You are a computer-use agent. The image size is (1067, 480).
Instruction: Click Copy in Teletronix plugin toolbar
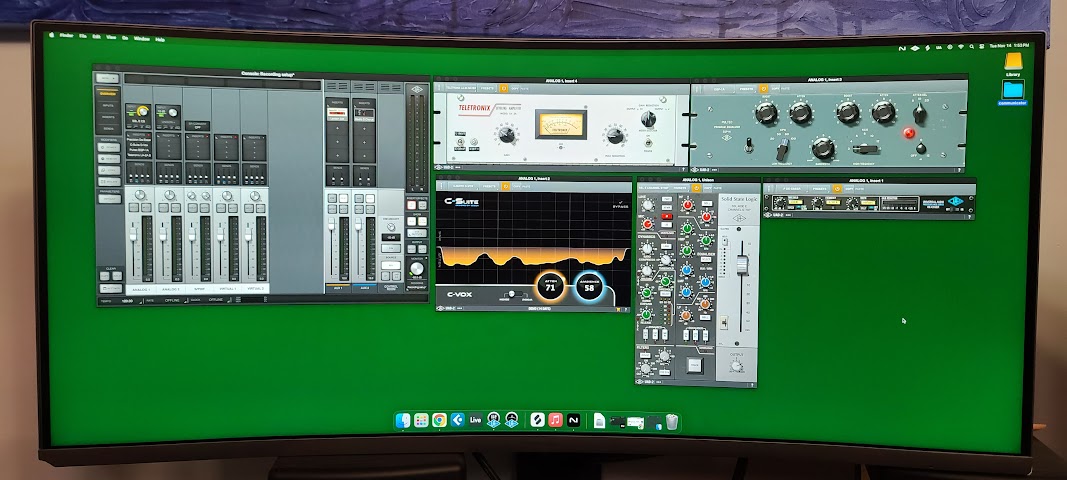(514, 89)
